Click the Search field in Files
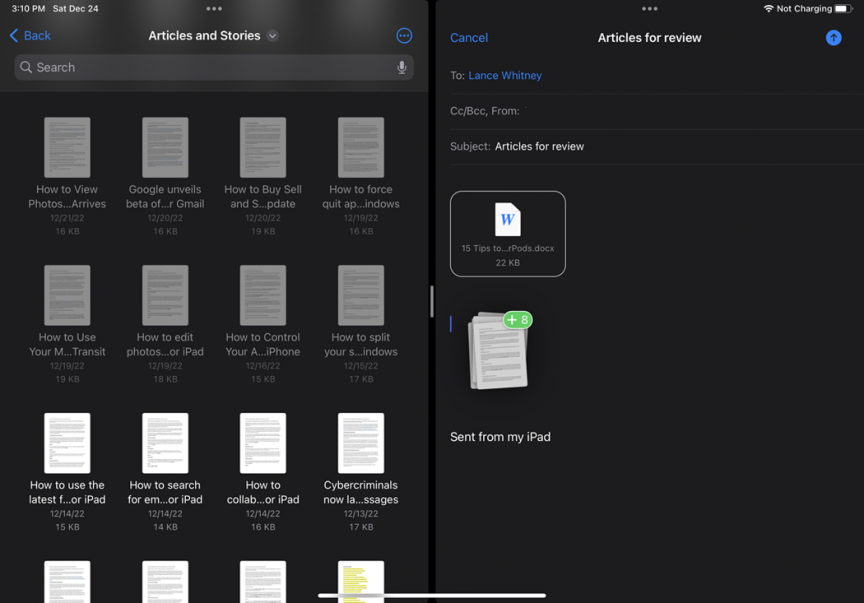 205,67
